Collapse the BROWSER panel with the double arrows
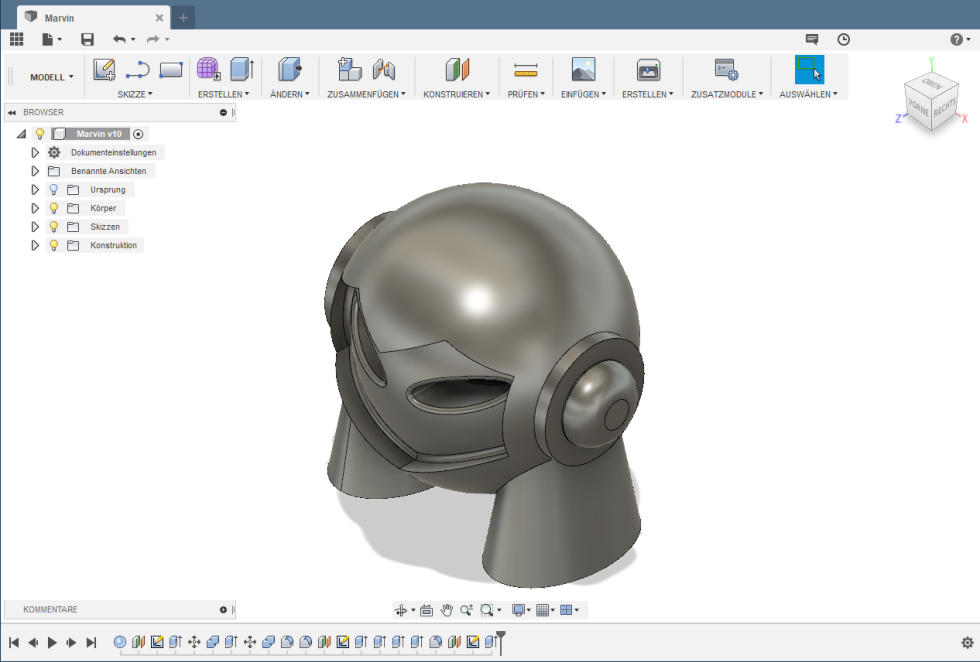This screenshot has width=980, height=662. [x=12, y=113]
